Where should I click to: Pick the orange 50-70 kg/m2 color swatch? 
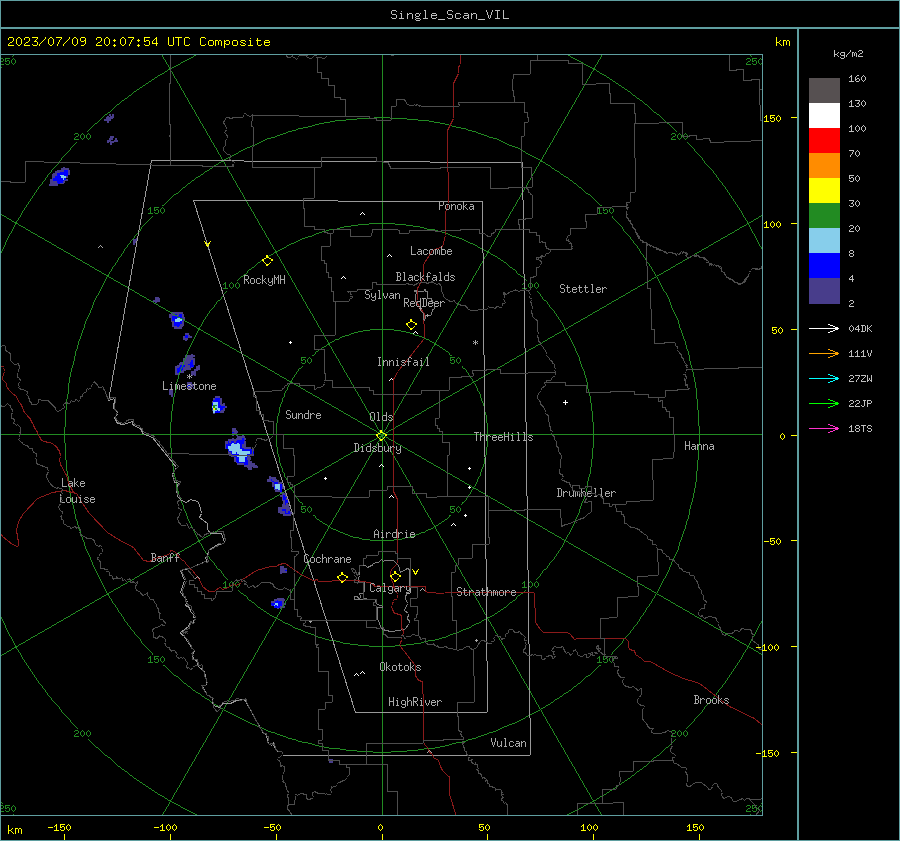(x=824, y=166)
